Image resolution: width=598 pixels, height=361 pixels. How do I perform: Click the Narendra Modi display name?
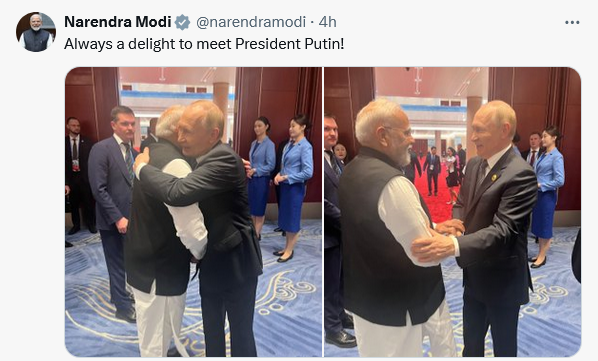pyautogui.click(x=117, y=22)
